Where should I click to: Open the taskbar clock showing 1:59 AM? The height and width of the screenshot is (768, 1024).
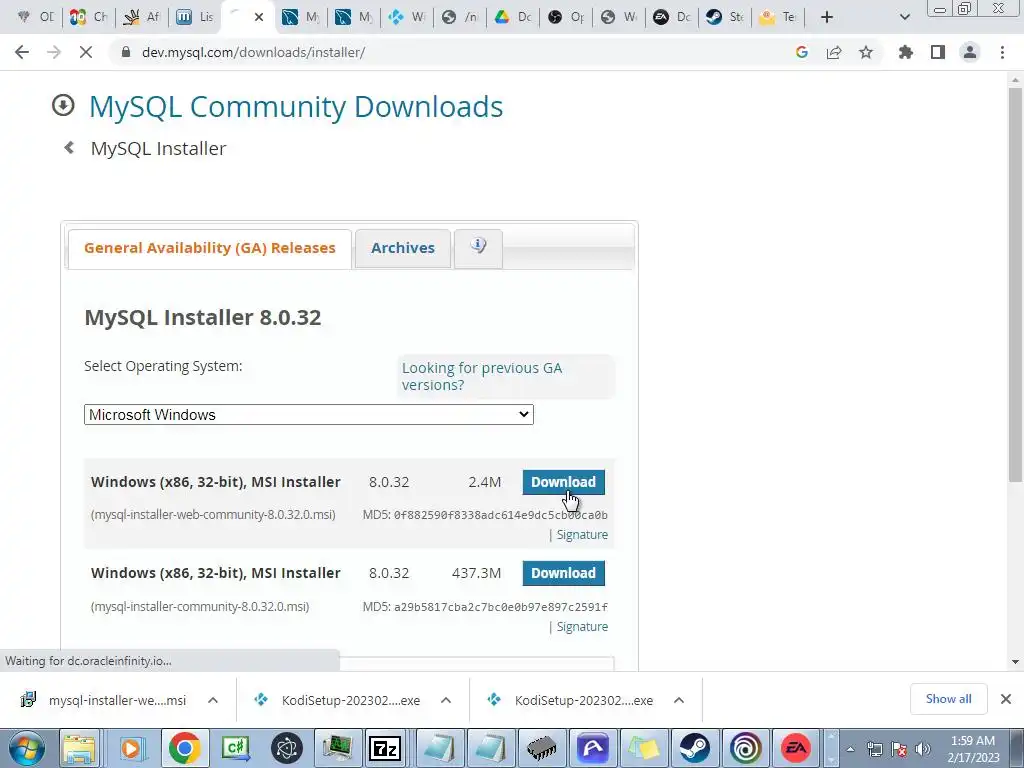pos(973,749)
